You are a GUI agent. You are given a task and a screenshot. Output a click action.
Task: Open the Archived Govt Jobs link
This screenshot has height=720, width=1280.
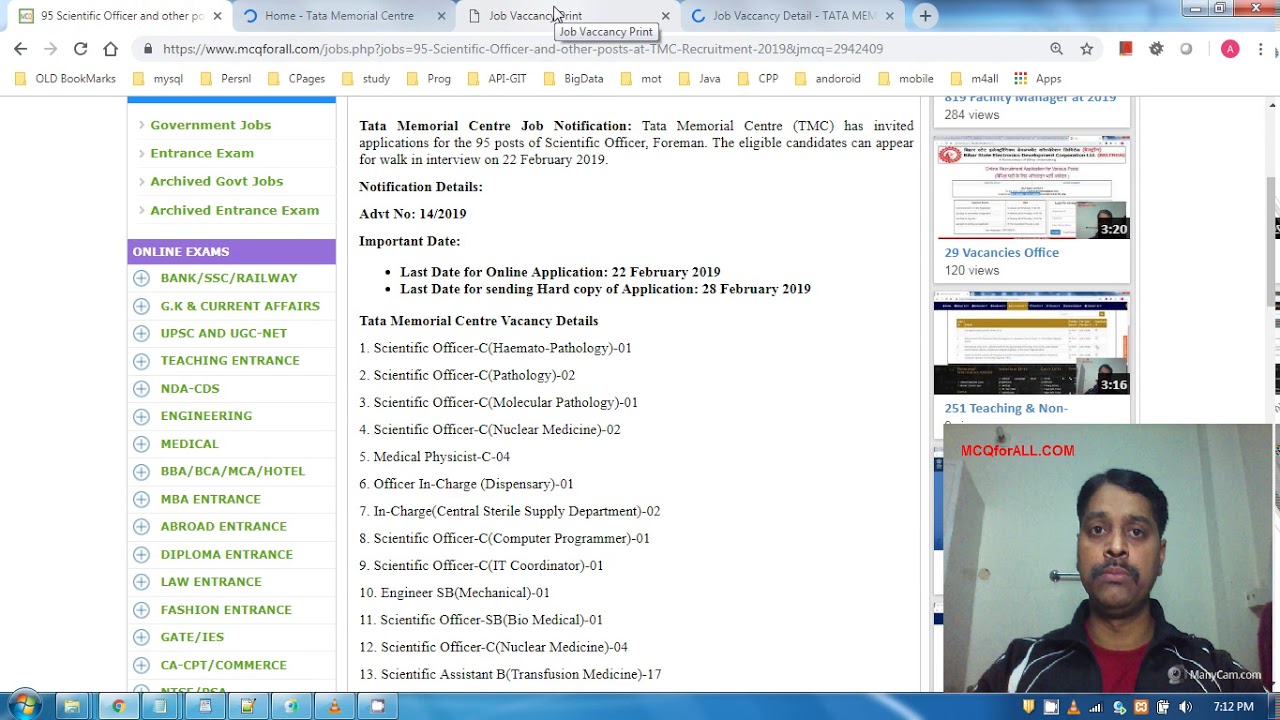(217, 181)
